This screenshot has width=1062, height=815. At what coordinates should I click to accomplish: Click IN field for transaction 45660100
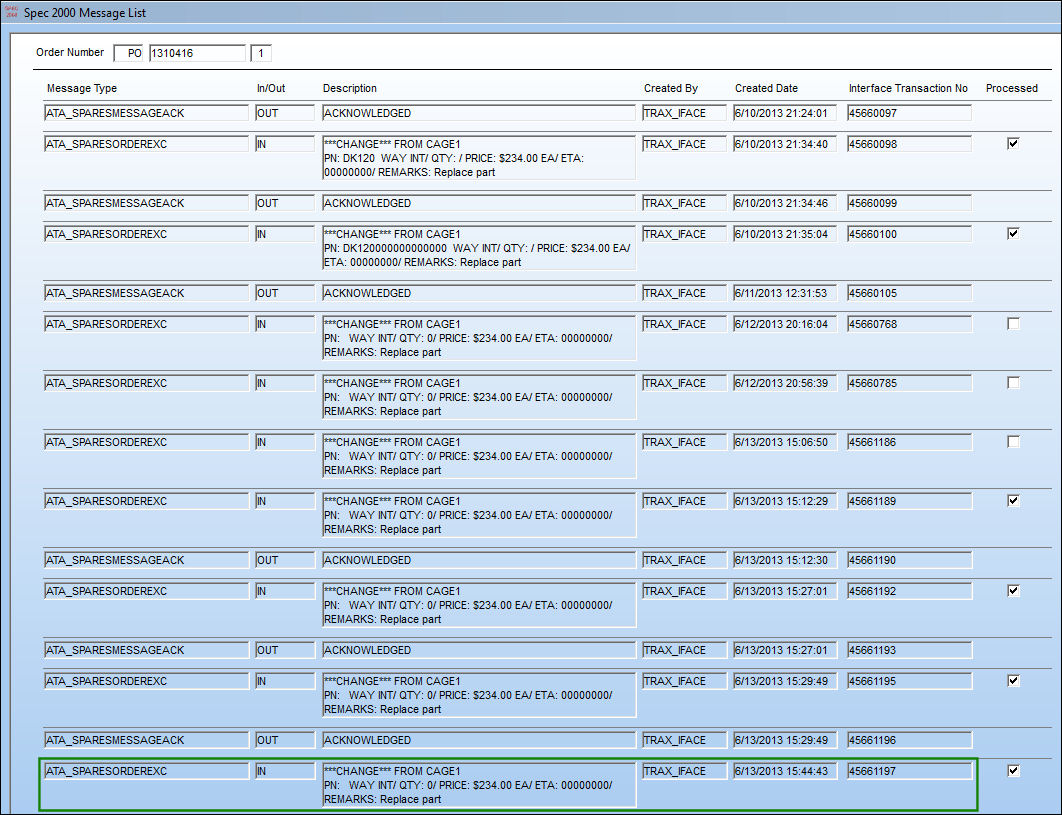pyautogui.click(x=285, y=234)
